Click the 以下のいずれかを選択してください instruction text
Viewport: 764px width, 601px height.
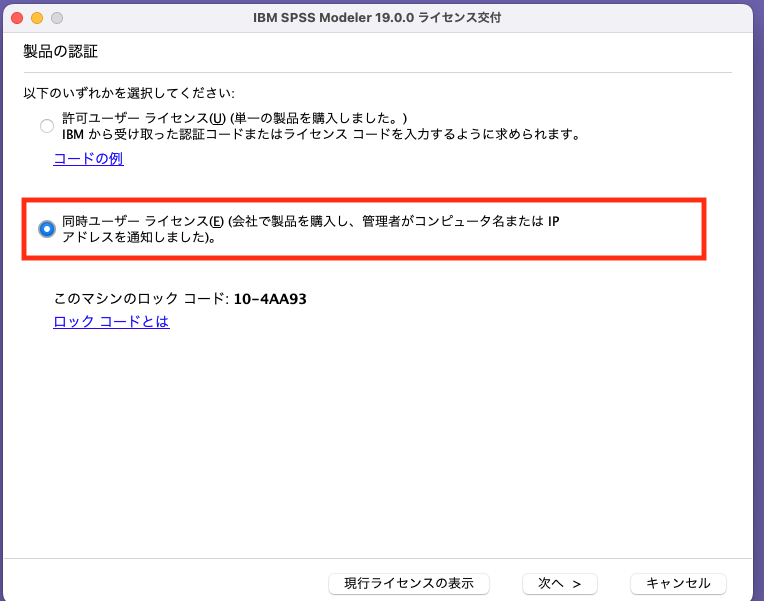coord(129,93)
